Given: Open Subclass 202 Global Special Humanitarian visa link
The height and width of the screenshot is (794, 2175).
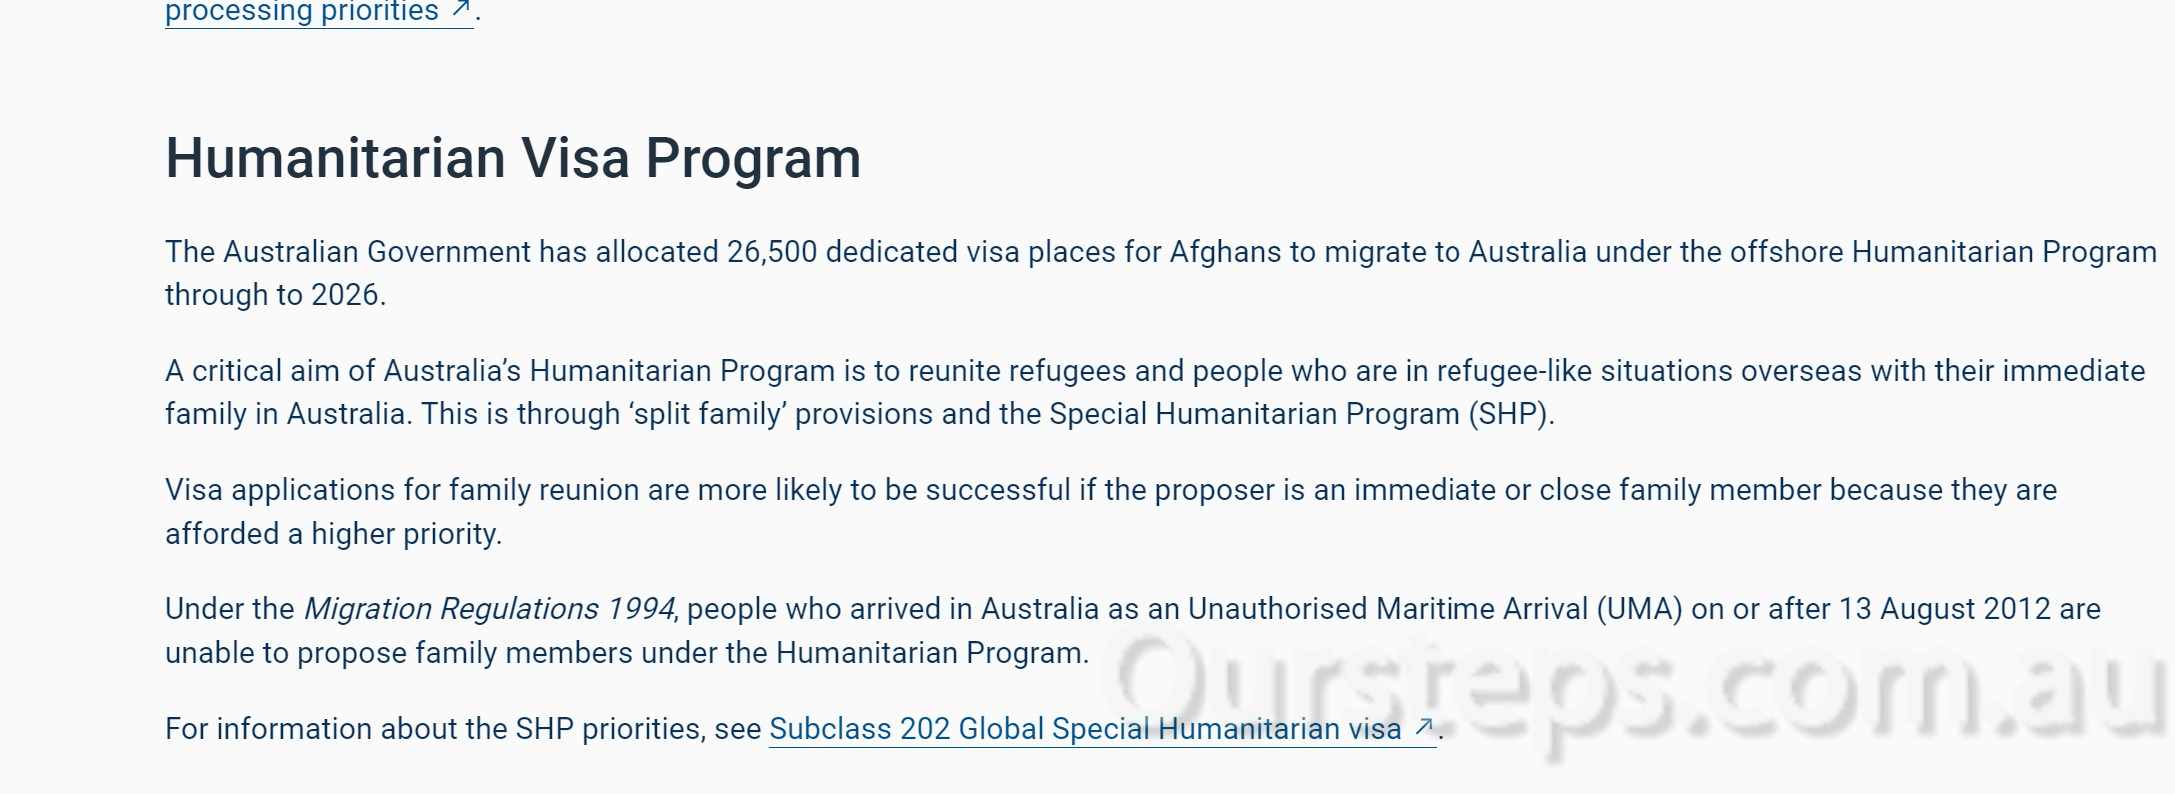Looking at the screenshot, I should (x=1084, y=729).
